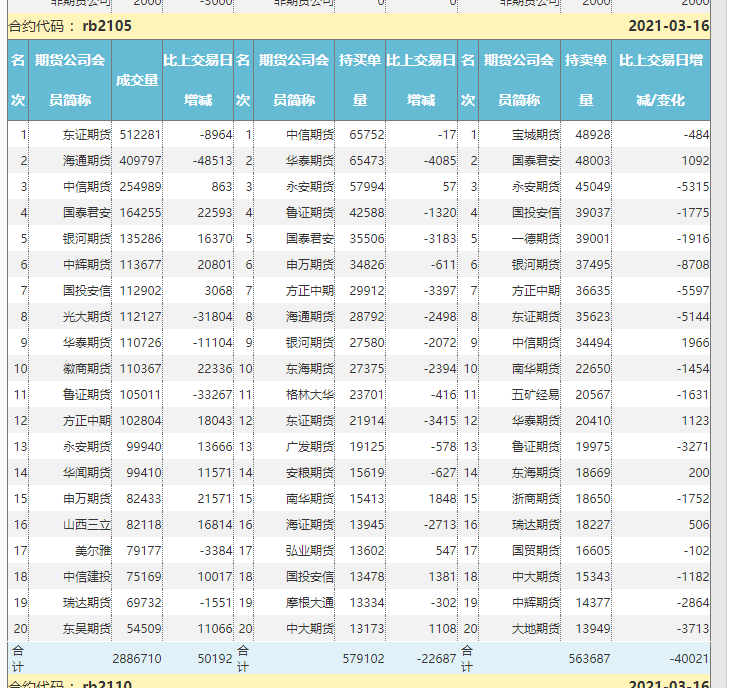
Task: Click the total trading volume 2886710
Action: pyautogui.click(x=135, y=658)
